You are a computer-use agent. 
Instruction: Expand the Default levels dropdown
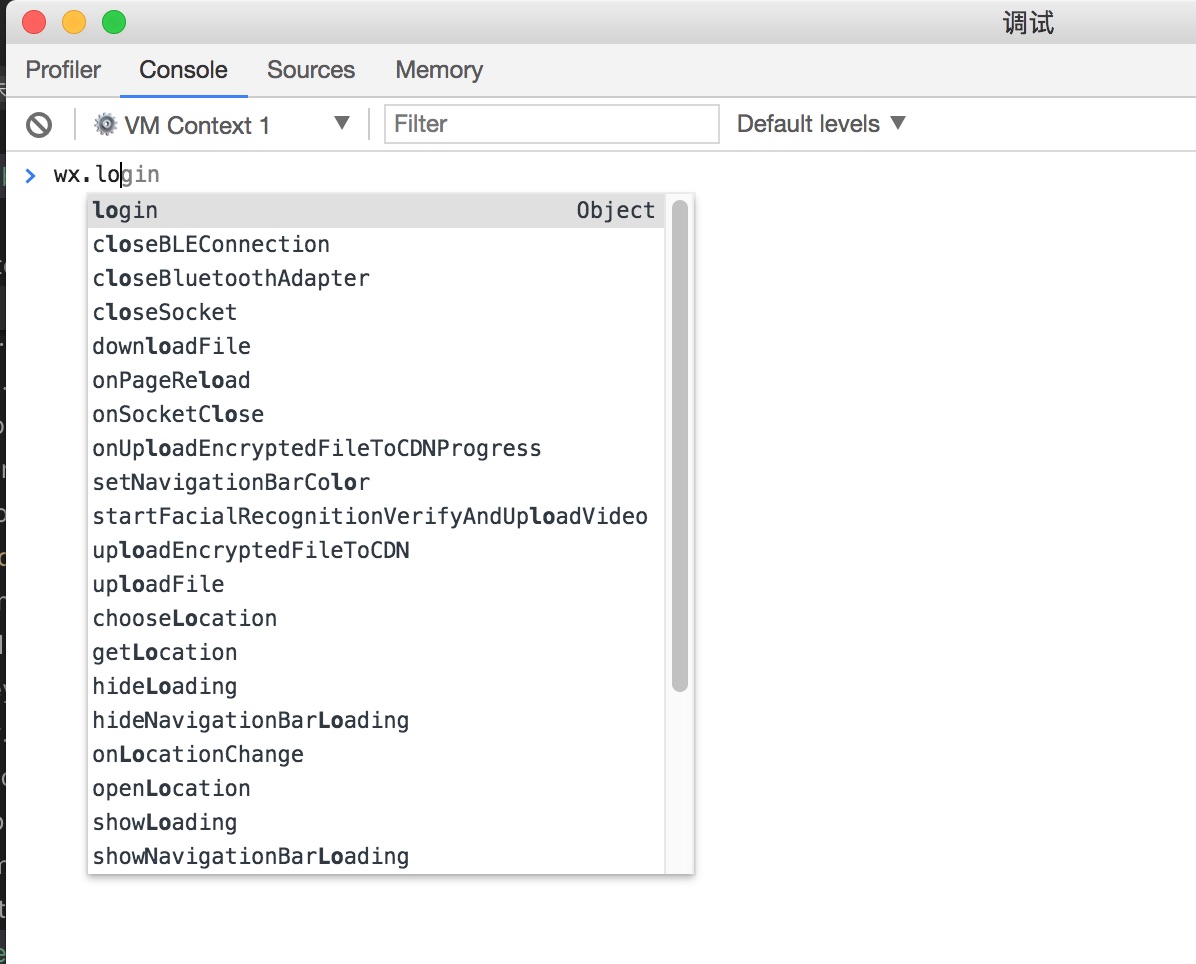pyautogui.click(x=821, y=124)
